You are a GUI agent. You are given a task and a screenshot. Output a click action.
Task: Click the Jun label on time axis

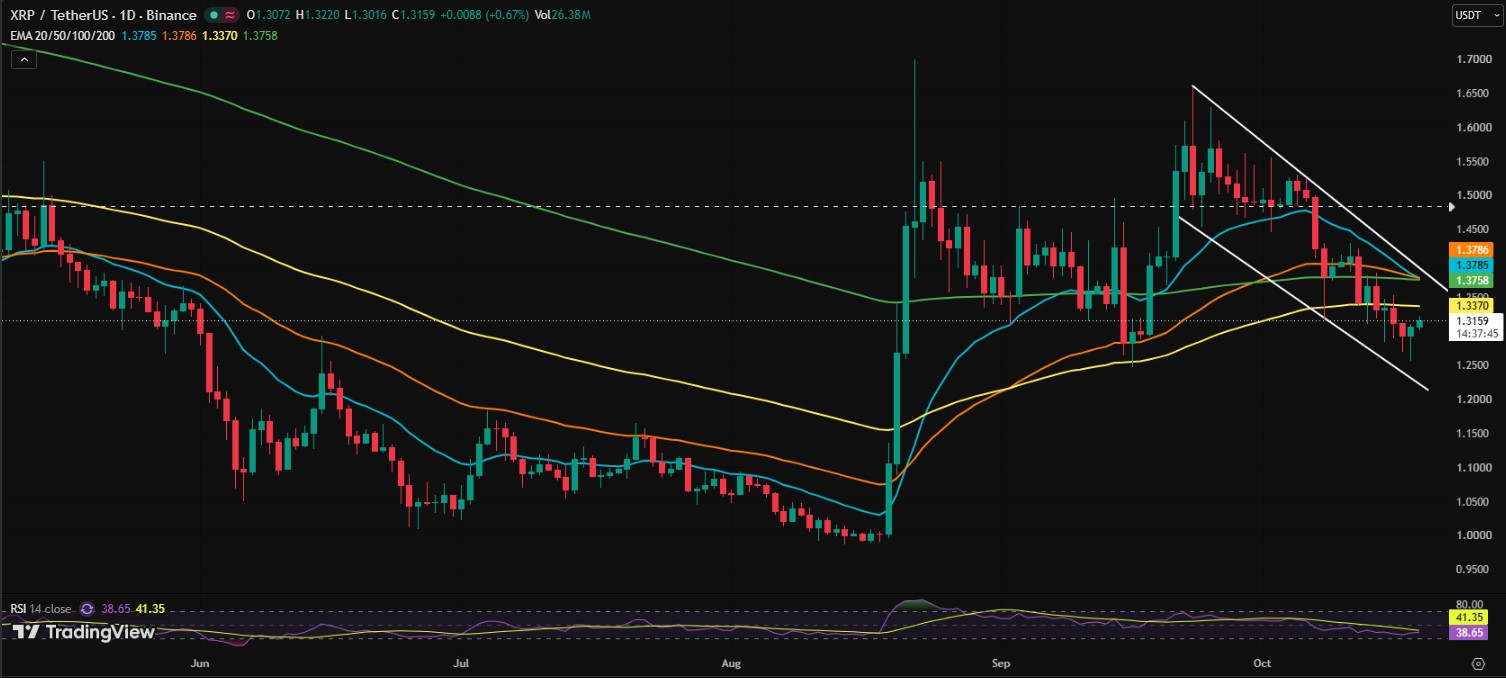click(200, 662)
